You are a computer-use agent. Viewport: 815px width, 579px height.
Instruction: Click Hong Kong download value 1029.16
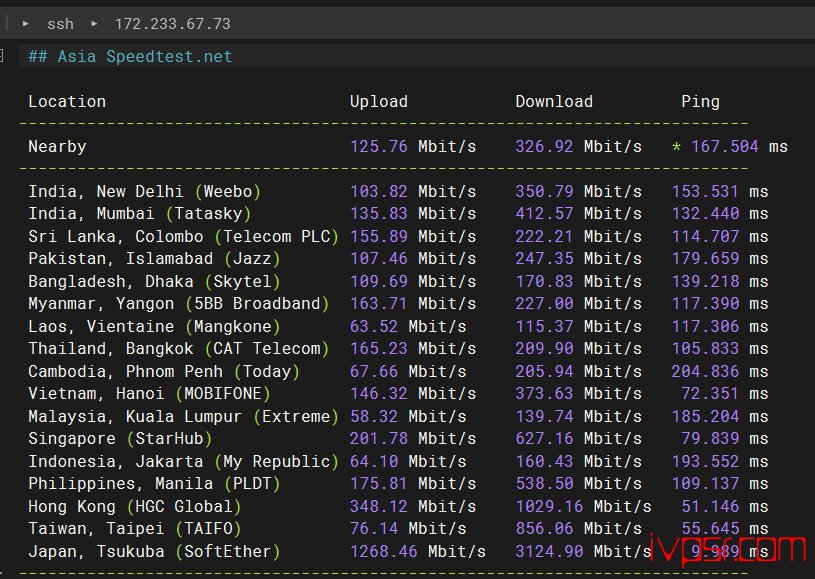click(549, 507)
